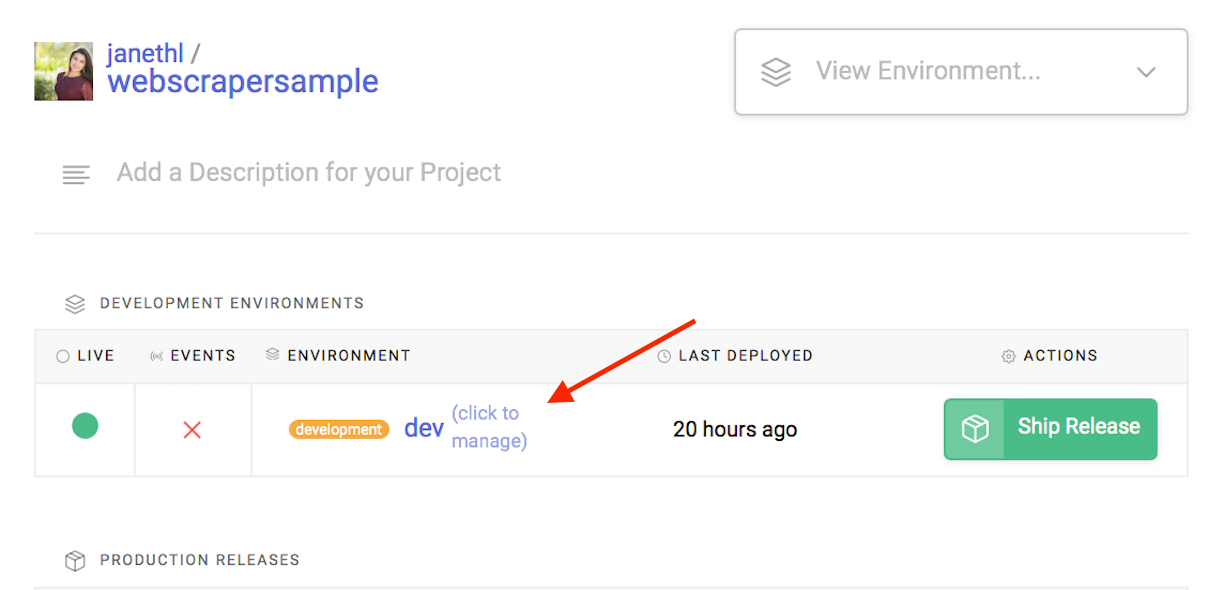Viewport: 1220px width, 590px height.
Task: Open the dev environment link
Action: click(x=424, y=428)
